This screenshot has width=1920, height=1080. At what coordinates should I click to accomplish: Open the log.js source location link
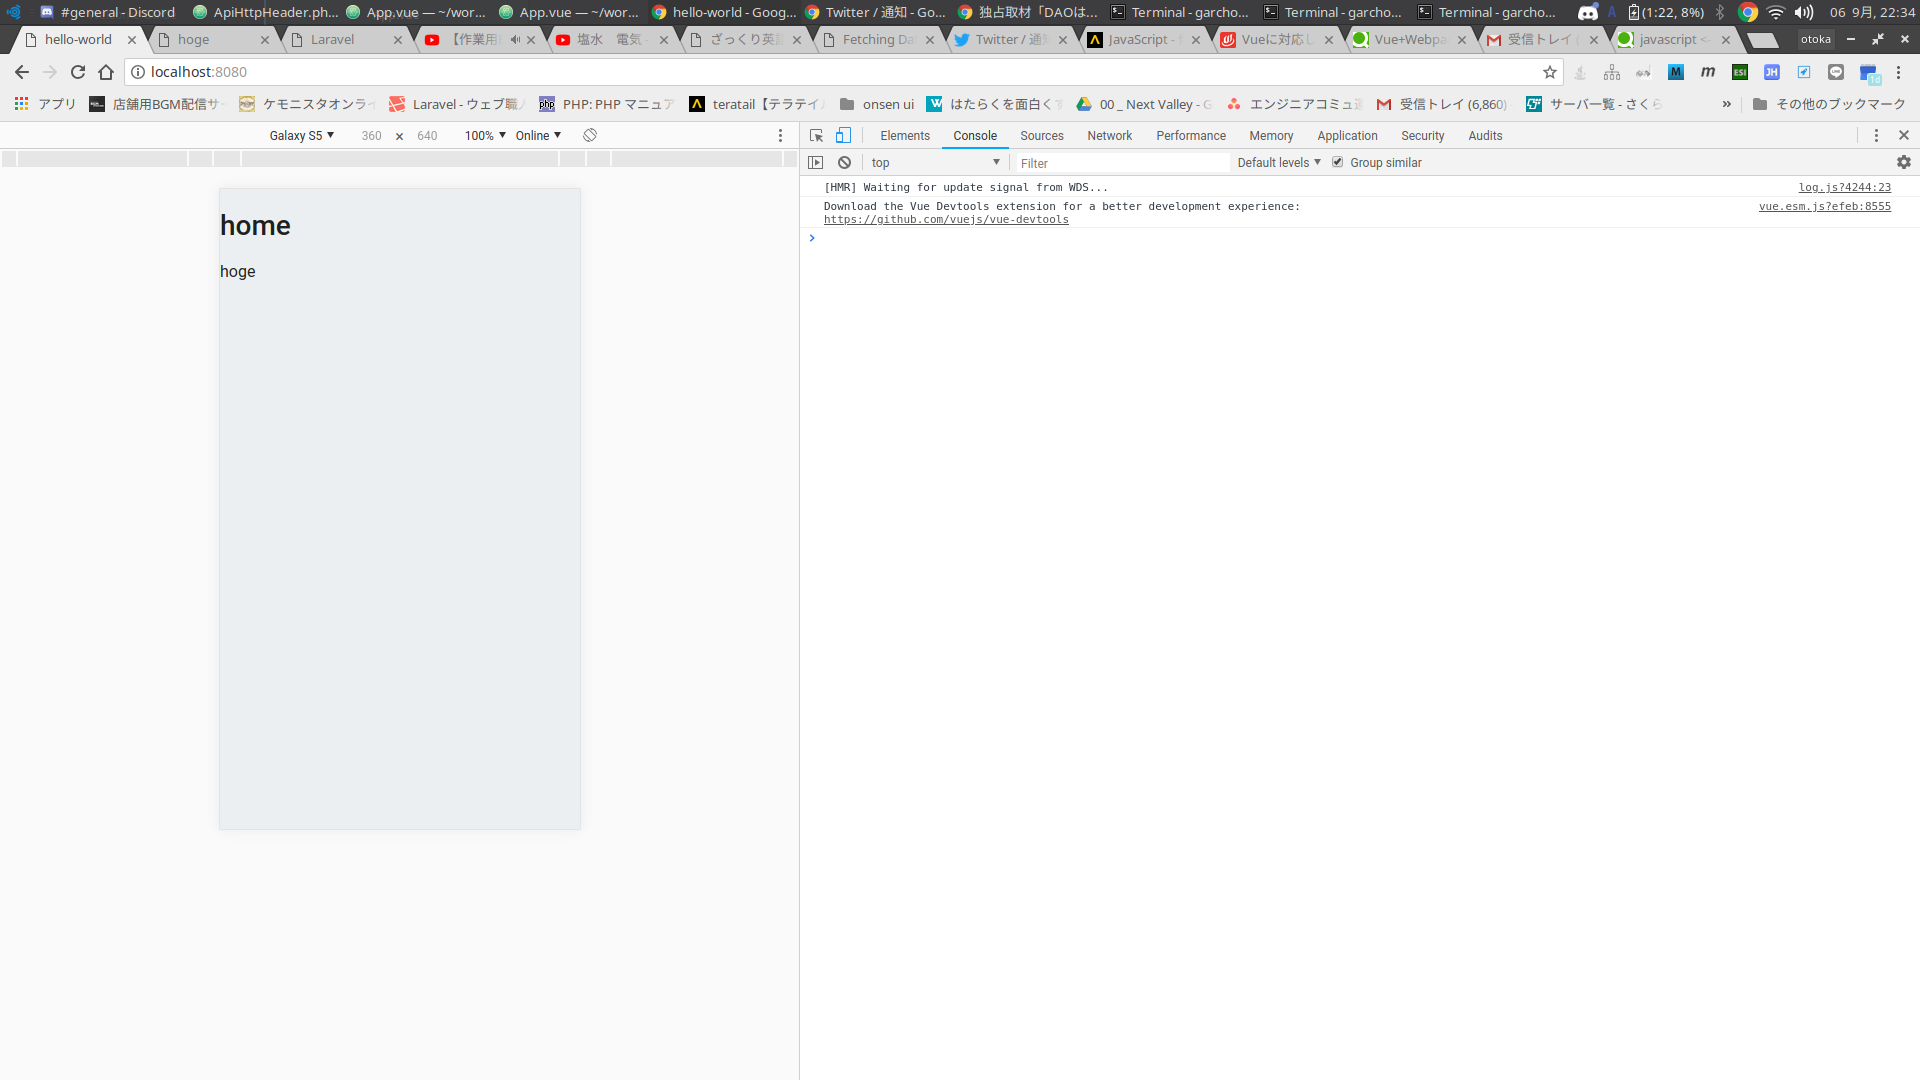click(1845, 187)
